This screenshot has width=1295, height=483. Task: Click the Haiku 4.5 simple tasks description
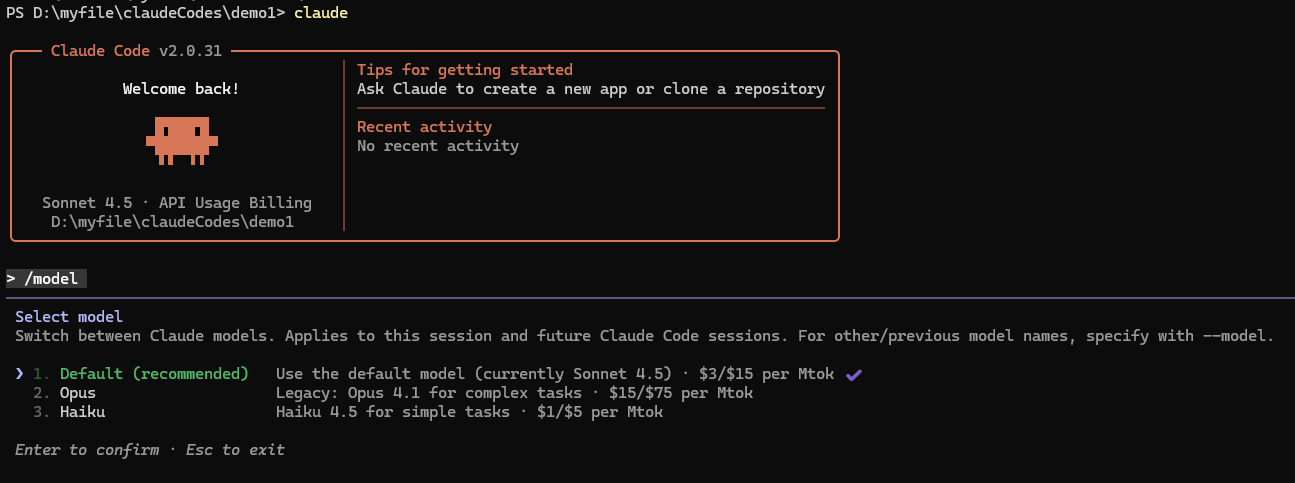pos(469,412)
